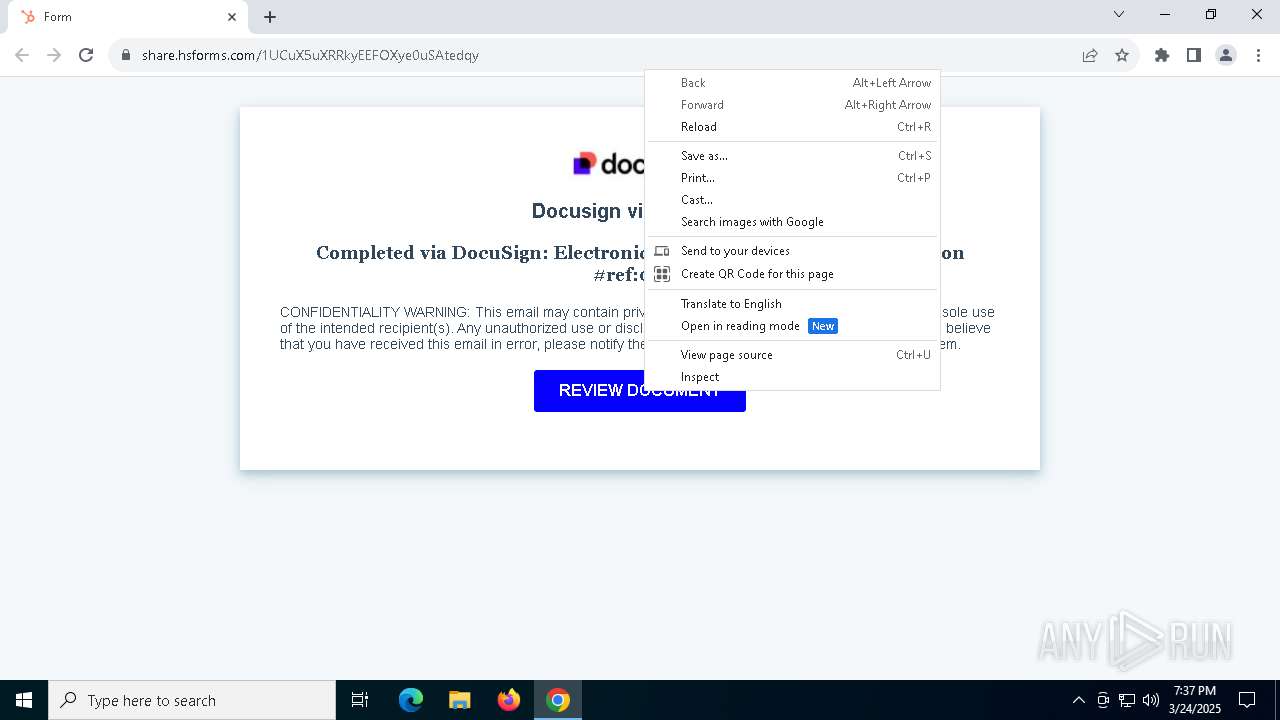The width and height of the screenshot is (1280, 720).
Task: Click the Type here to search box
Action: [x=192, y=700]
